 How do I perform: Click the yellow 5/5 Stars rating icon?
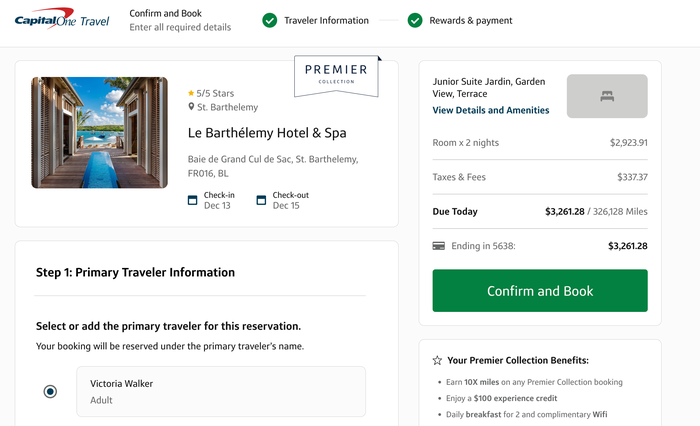click(191, 93)
